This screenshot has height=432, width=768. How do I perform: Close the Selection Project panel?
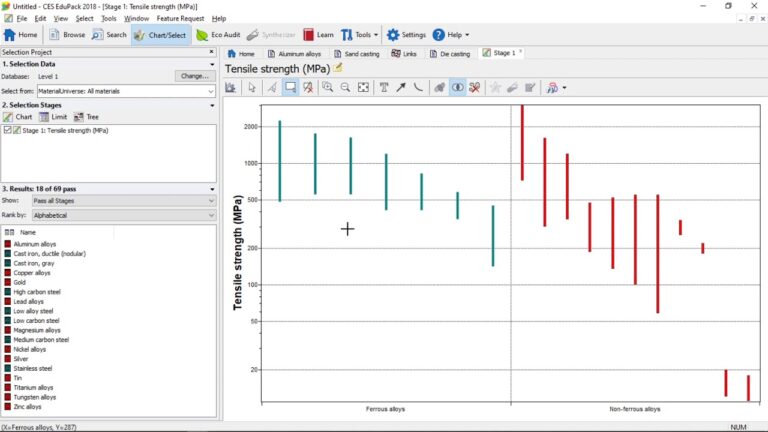[212, 51]
